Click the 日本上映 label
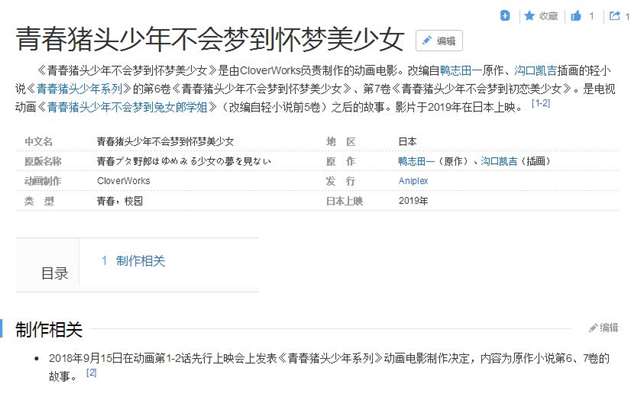Viewport: 640px width, 403px height. tap(344, 201)
